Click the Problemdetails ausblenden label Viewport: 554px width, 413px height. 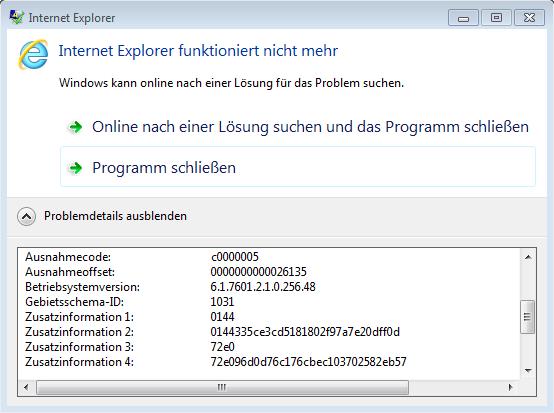115,216
